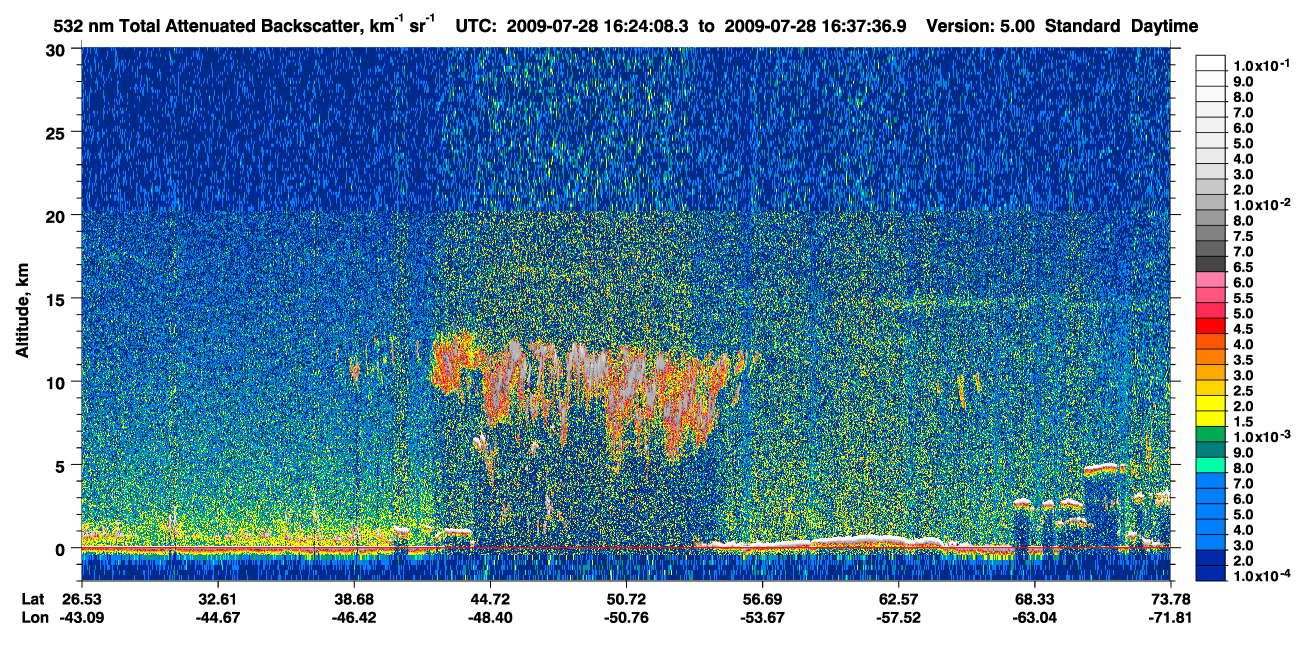1300x667 pixels.
Task: Click the 20 km altitude tick label
Action: (x=58, y=215)
